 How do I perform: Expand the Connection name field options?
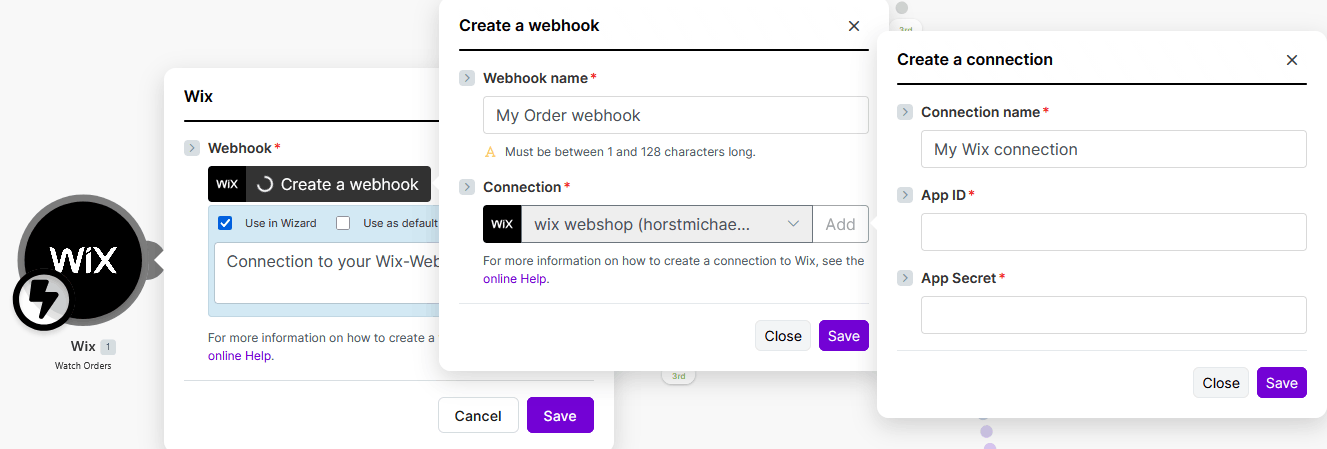905,112
